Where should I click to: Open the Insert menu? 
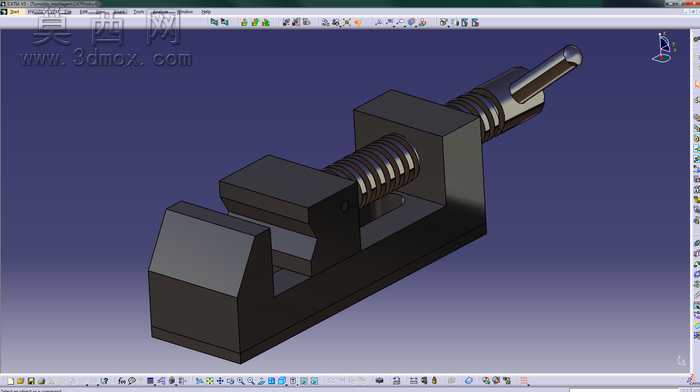click(x=120, y=12)
